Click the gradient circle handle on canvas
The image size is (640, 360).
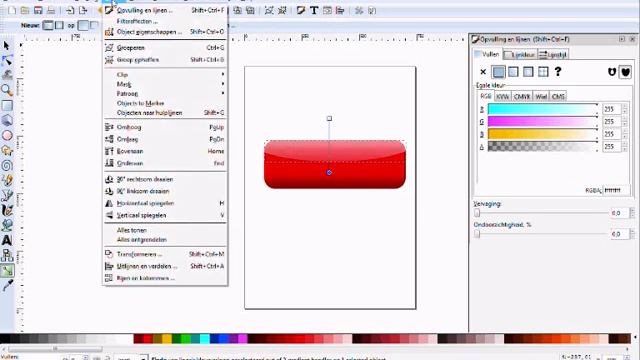(329, 173)
